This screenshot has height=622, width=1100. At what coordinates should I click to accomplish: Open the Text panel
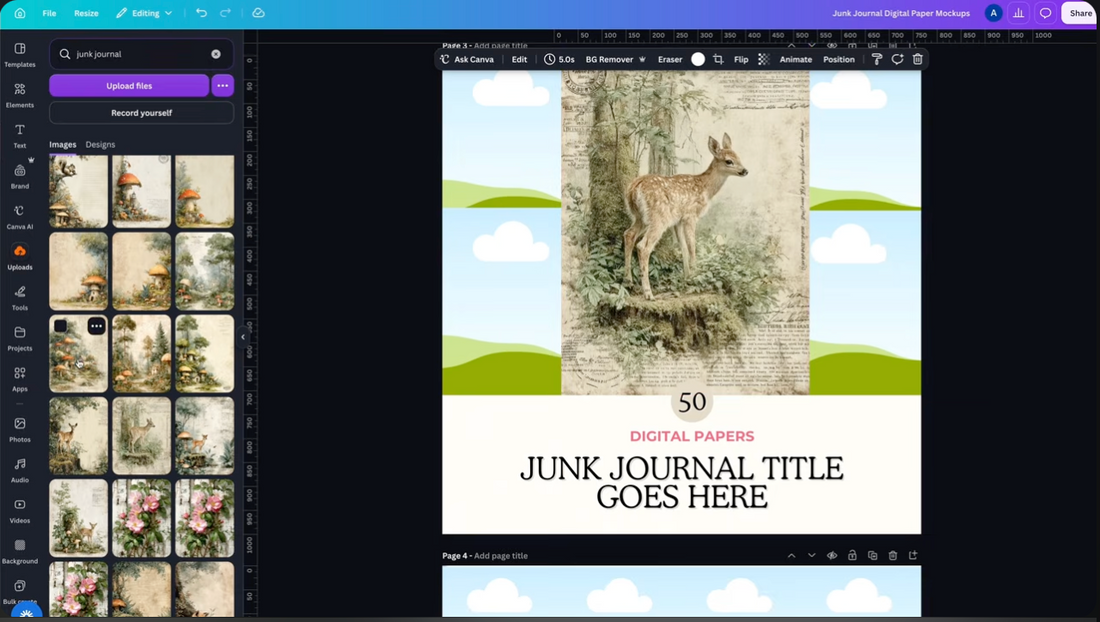[x=20, y=135]
